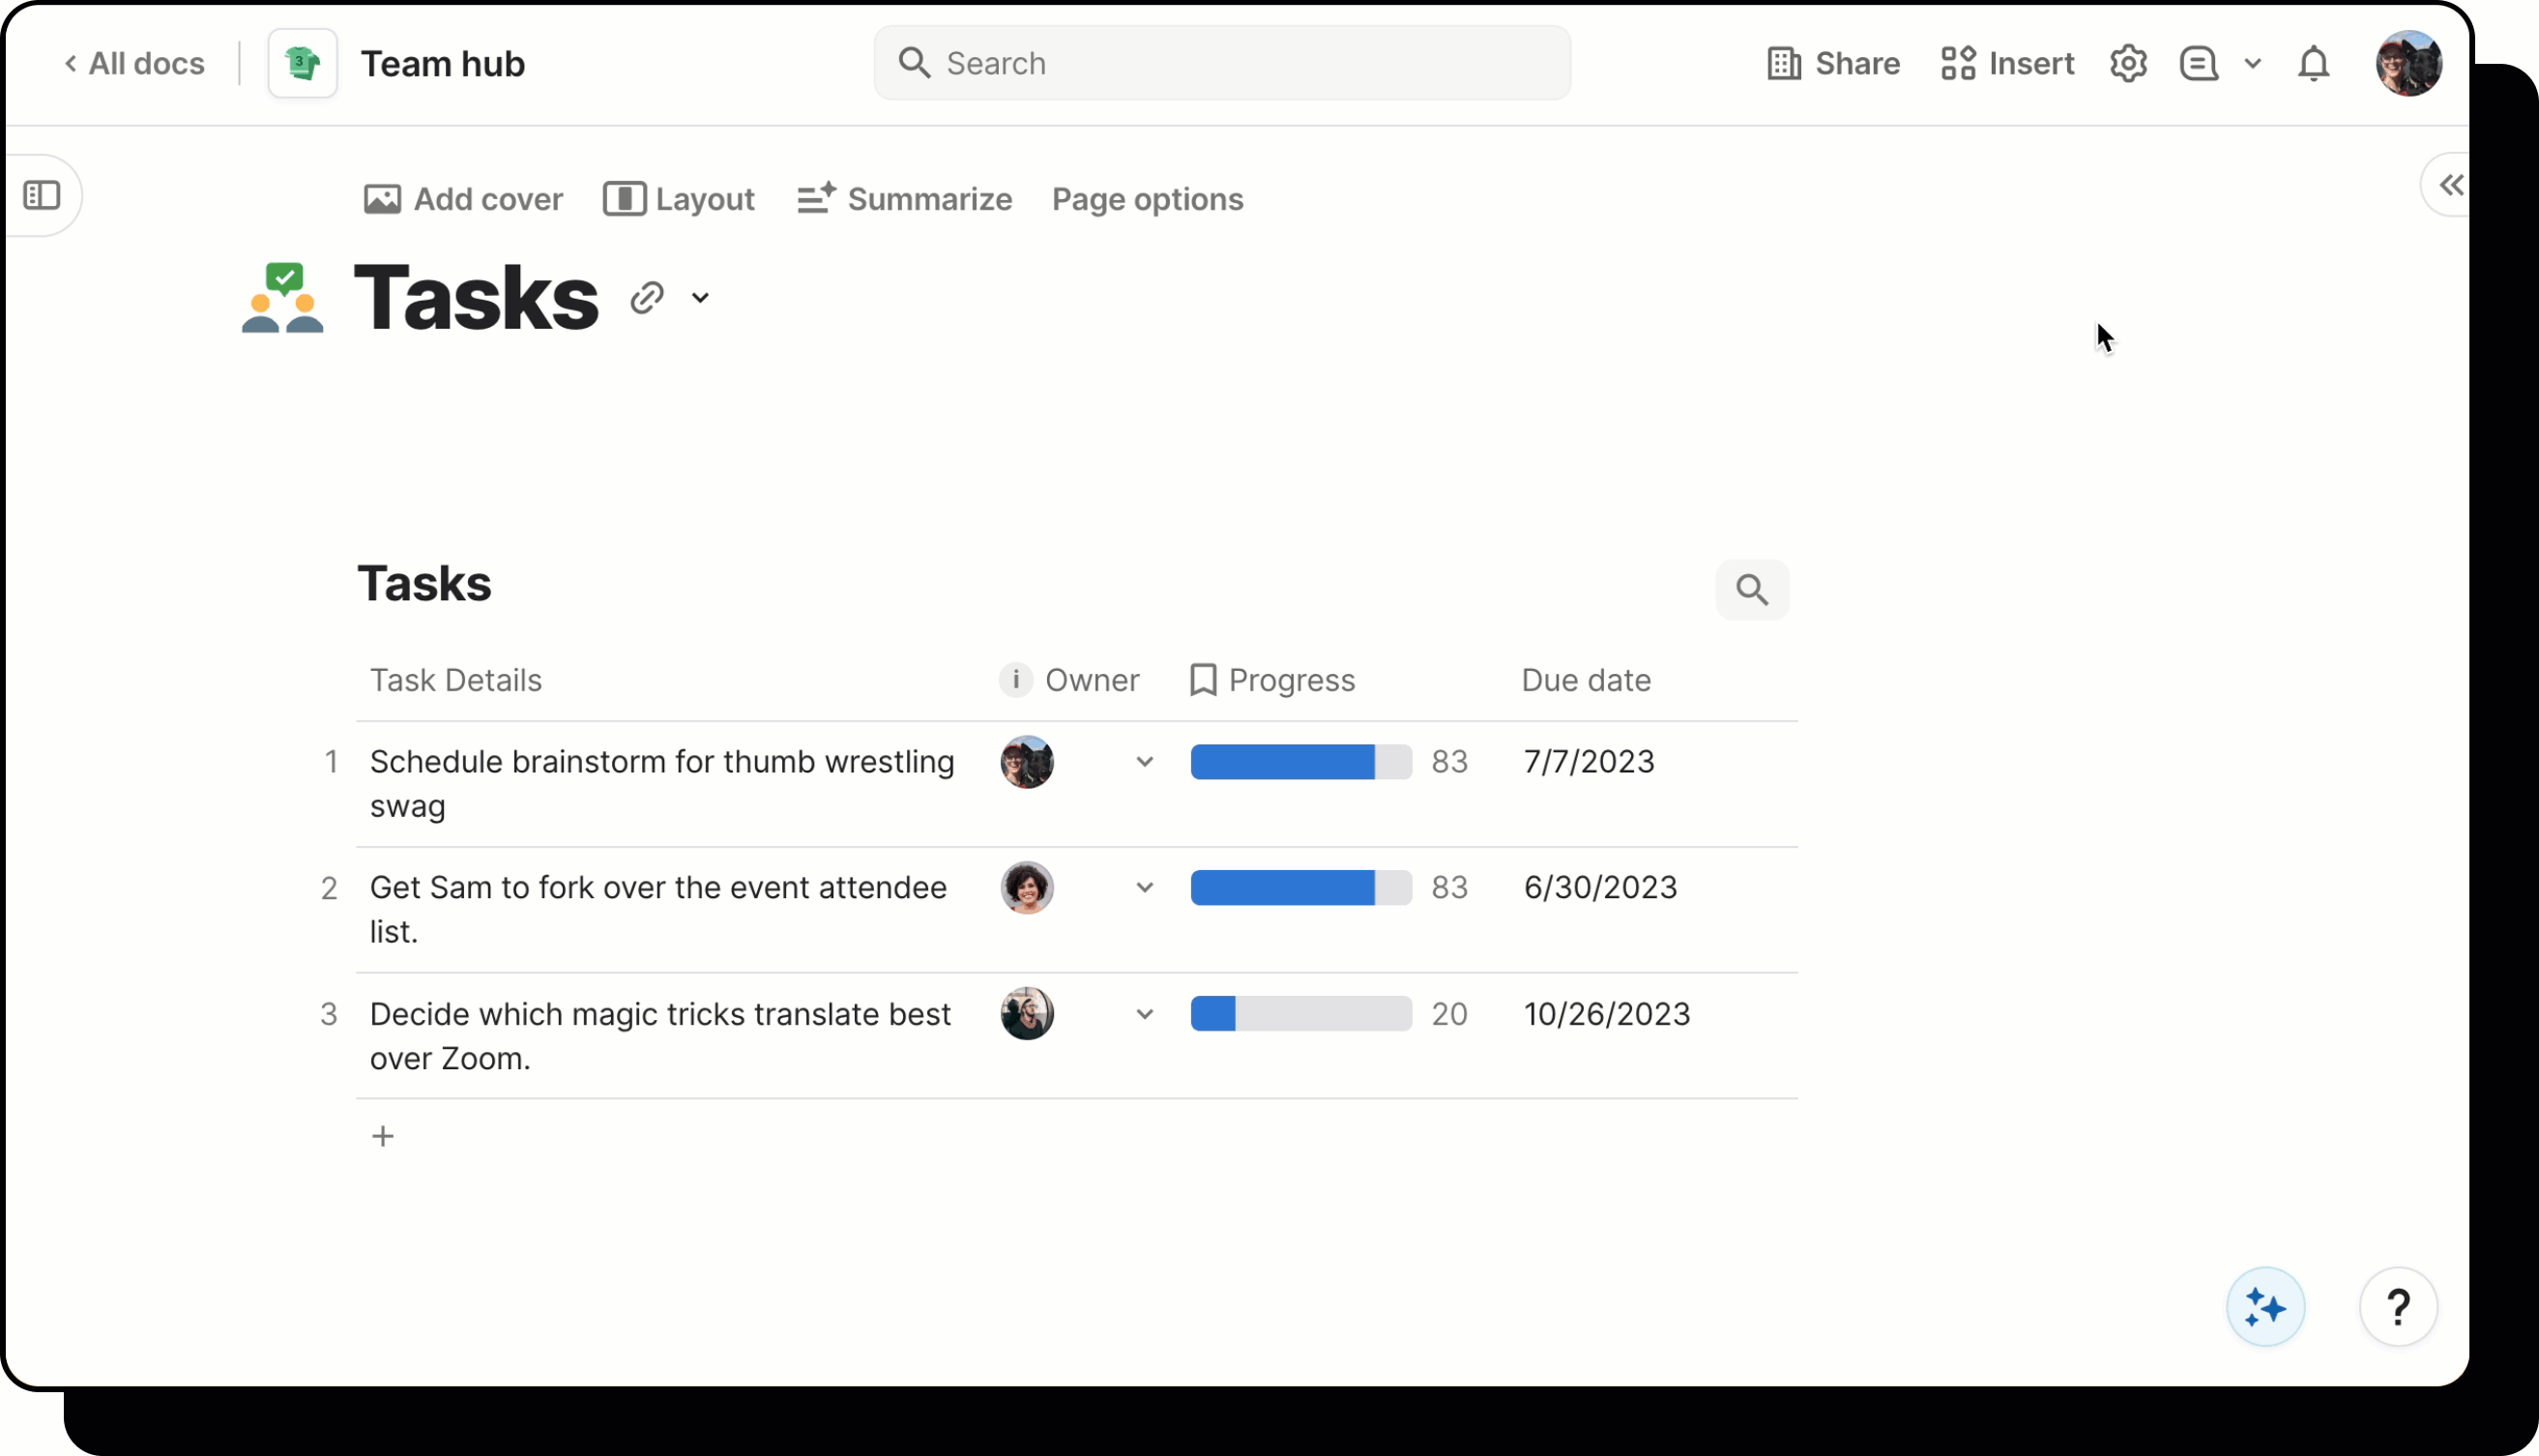Click the comments icon in header

click(x=2198, y=64)
